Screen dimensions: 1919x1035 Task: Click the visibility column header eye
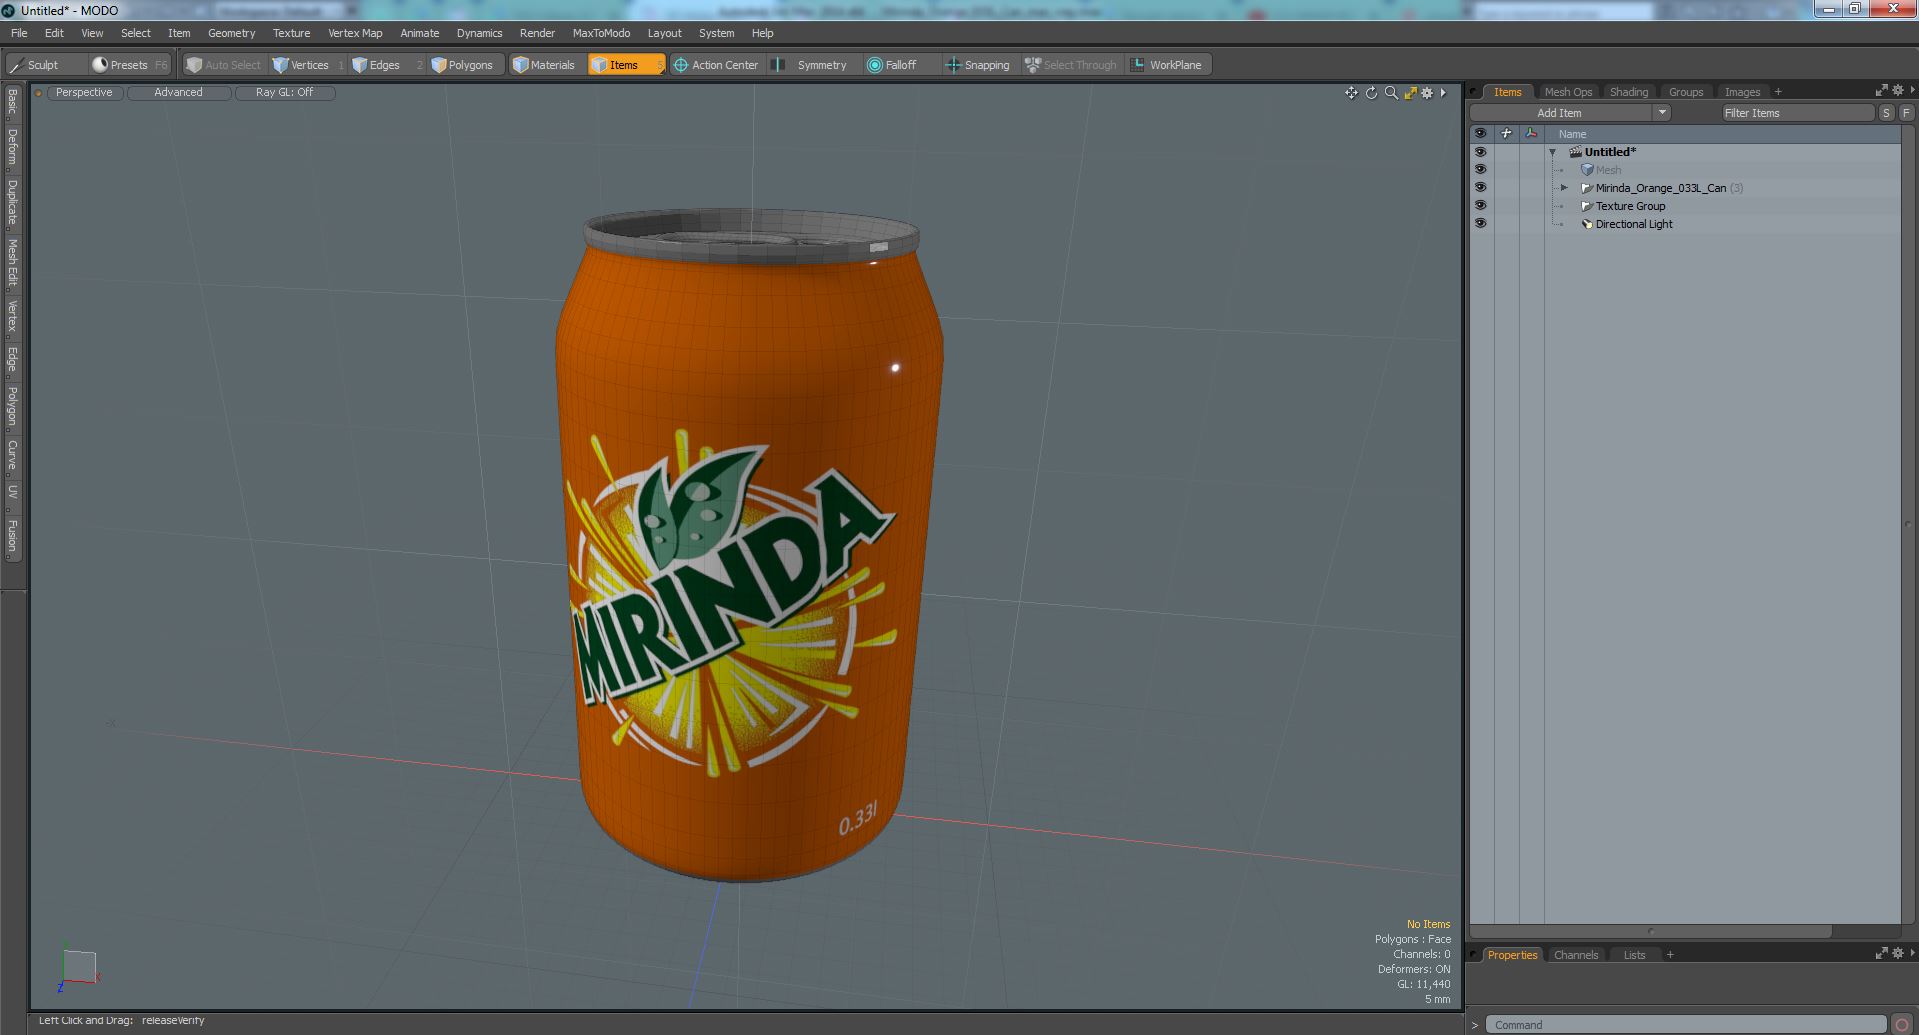click(1480, 134)
